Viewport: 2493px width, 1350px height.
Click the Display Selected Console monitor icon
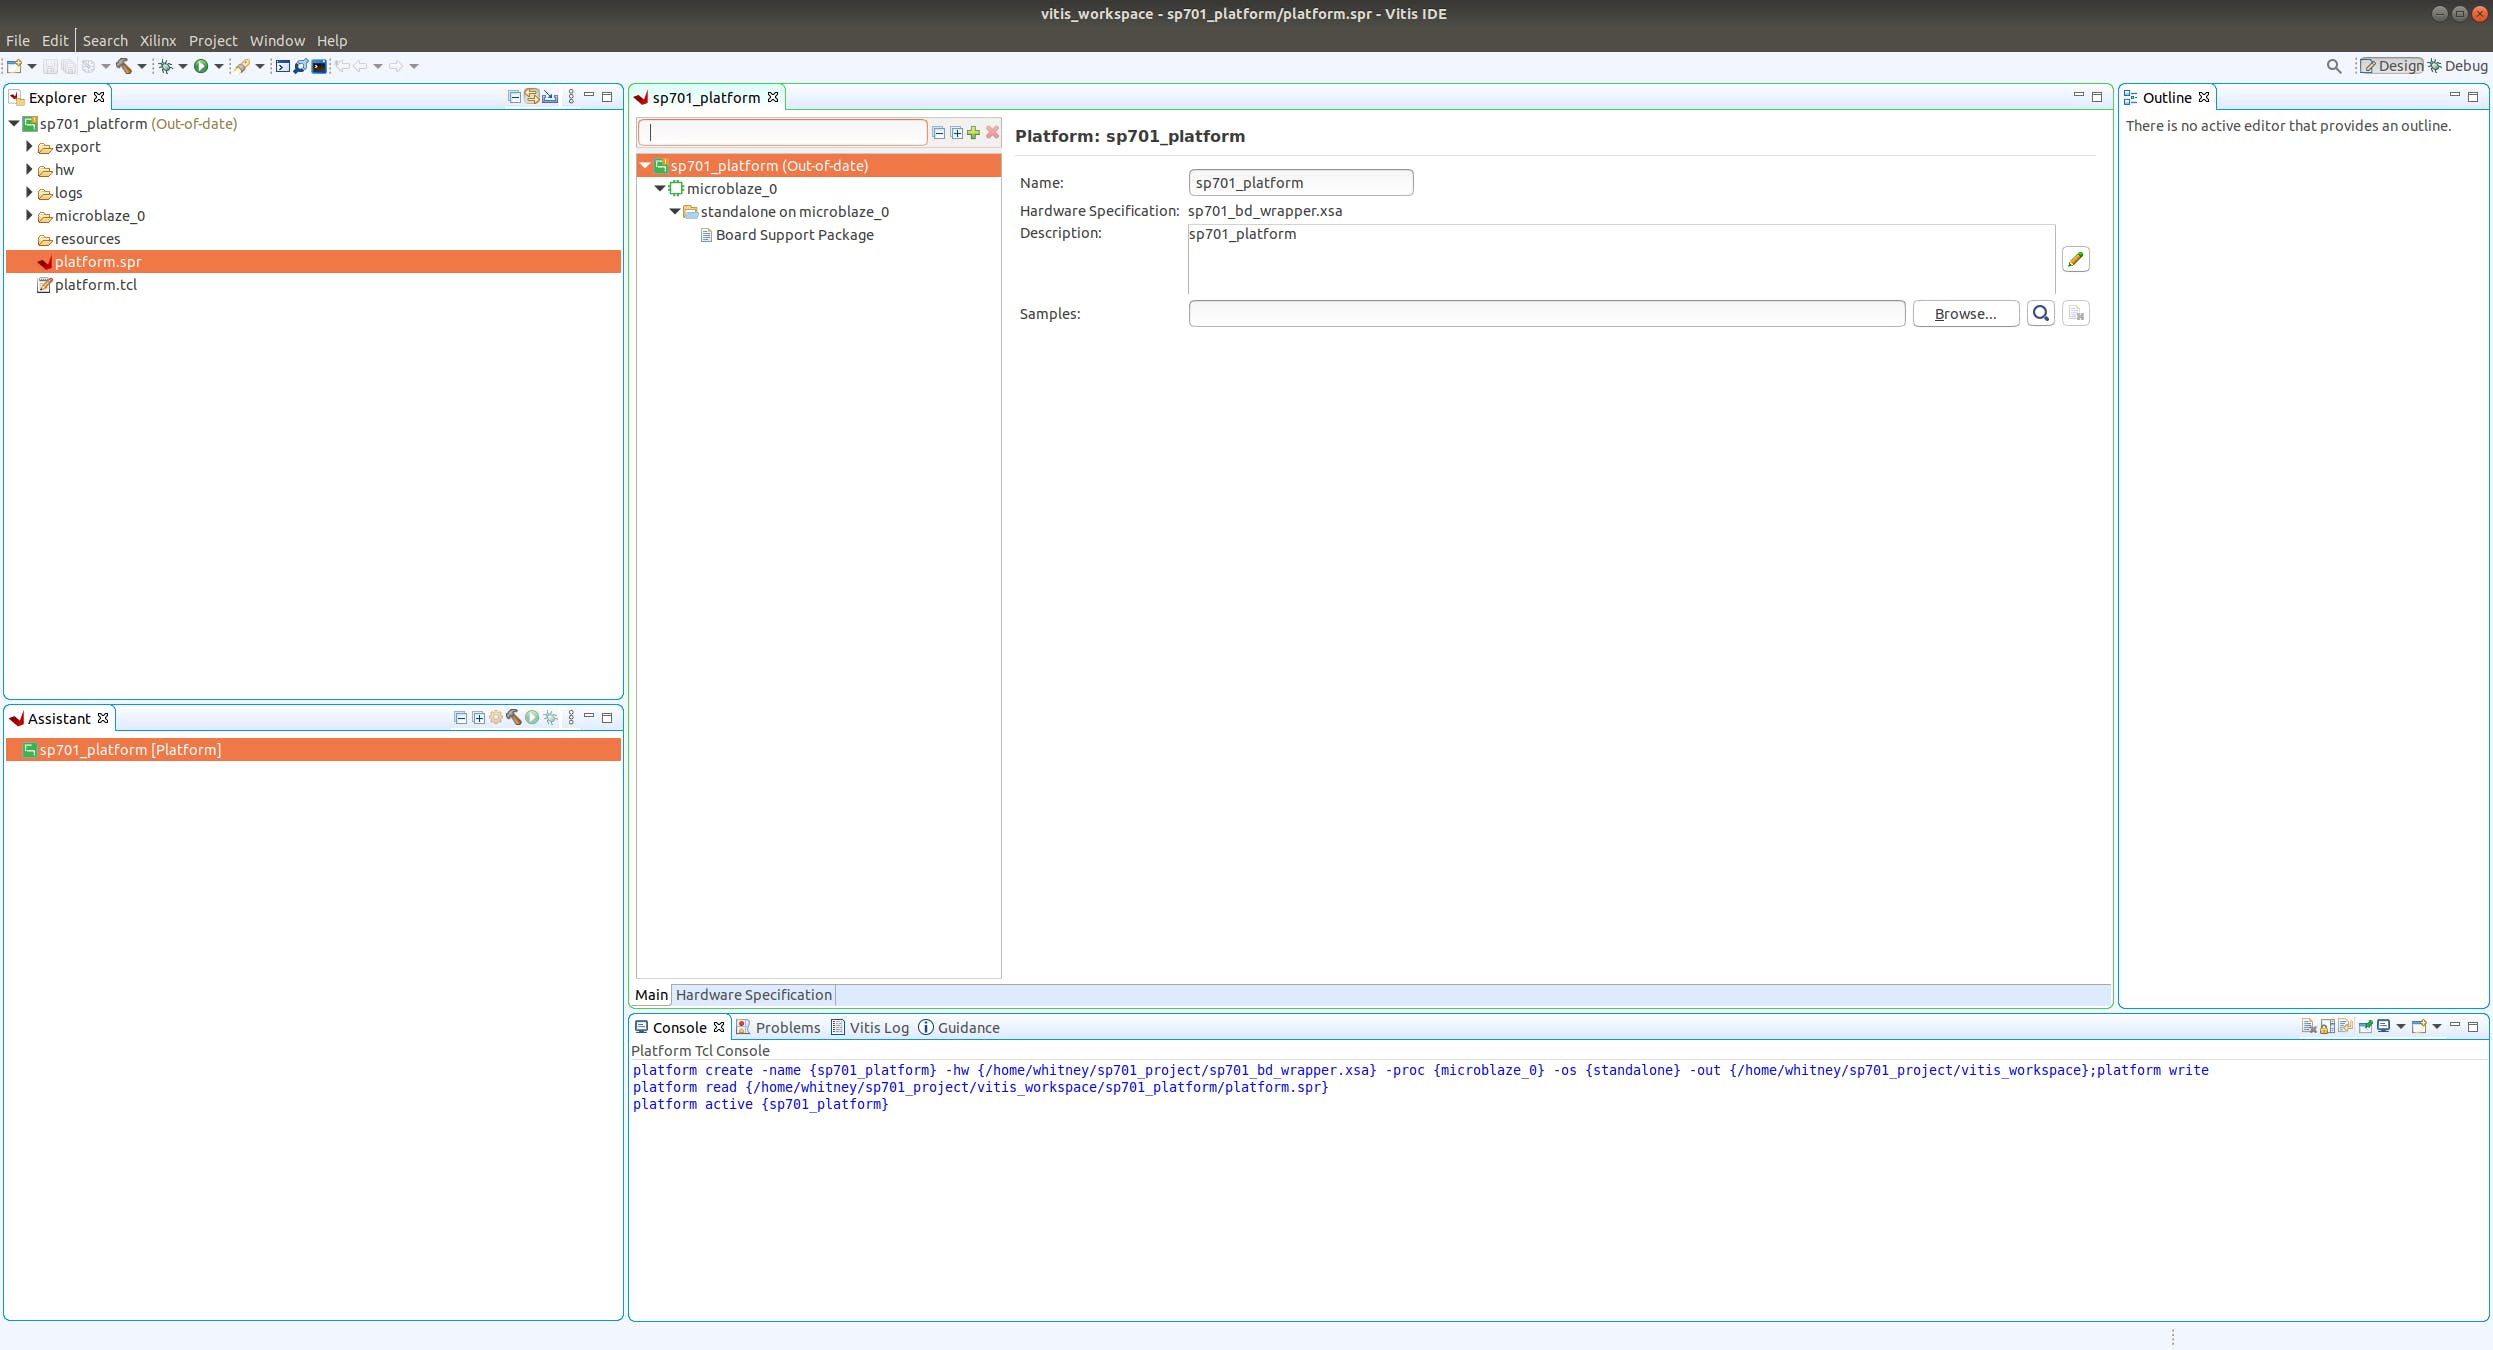2384,1027
